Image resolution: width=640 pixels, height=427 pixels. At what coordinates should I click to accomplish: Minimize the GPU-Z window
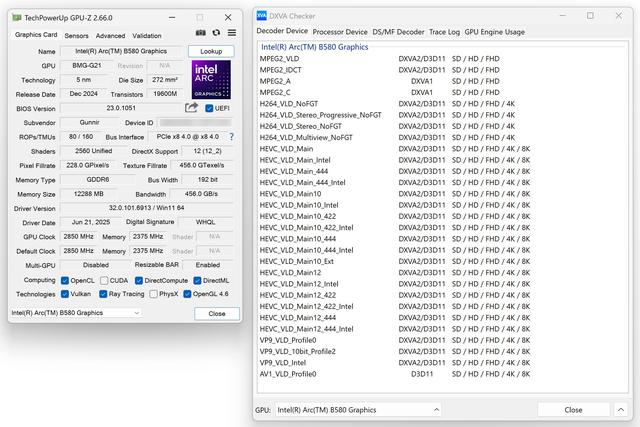click(172, 18)
